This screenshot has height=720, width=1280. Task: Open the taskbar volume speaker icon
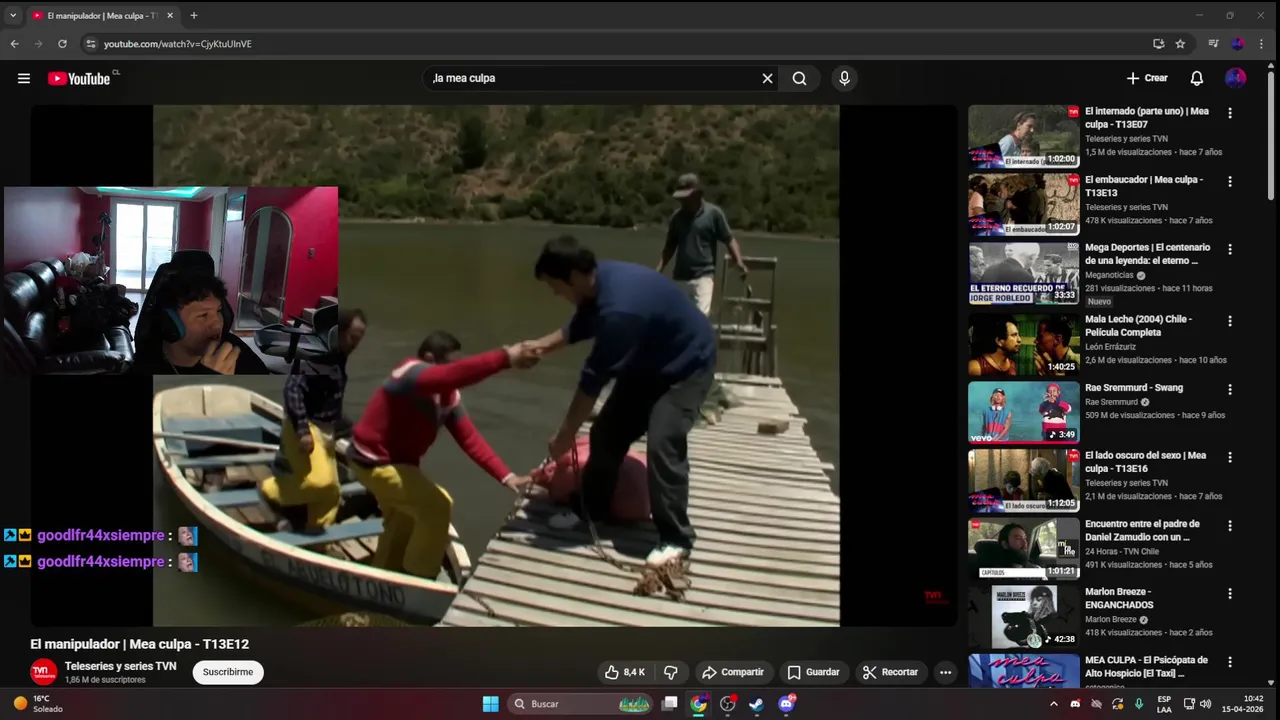pos(1205,704)
